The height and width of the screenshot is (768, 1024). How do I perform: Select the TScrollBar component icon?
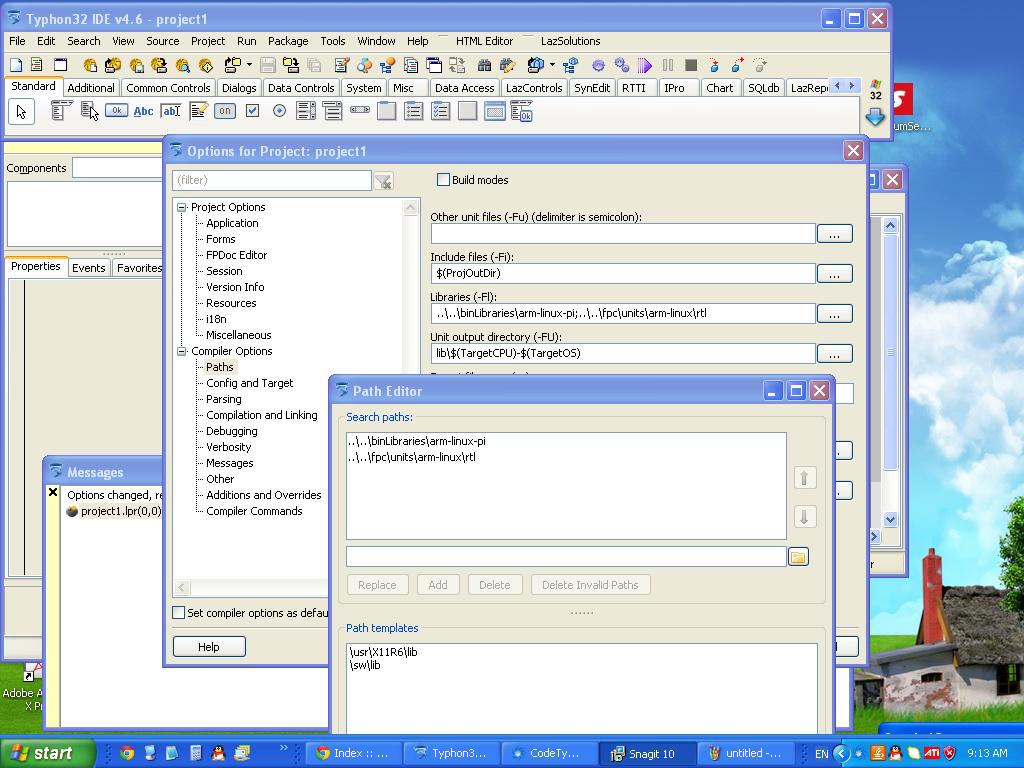tap(360, 111)
